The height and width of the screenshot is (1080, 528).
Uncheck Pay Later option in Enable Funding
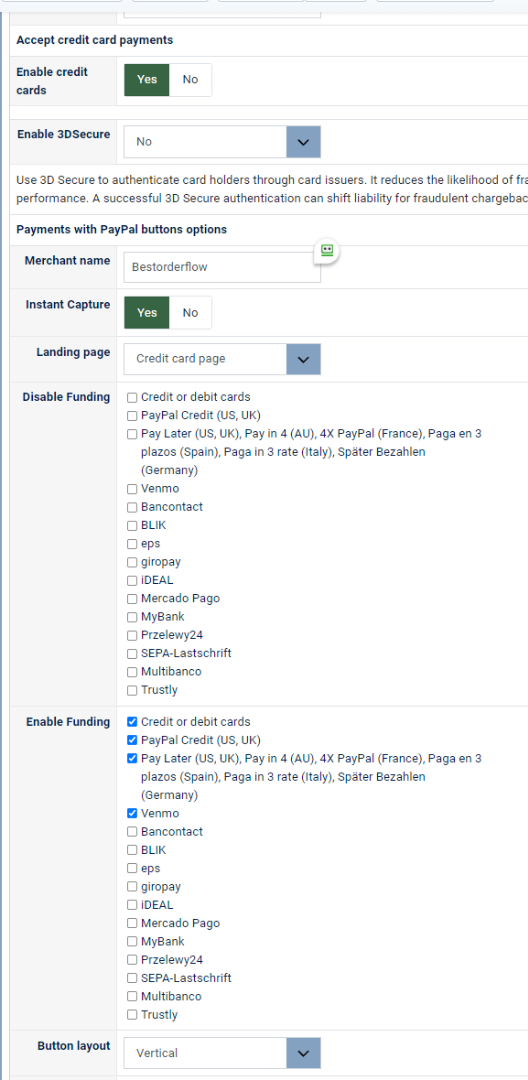132,759
